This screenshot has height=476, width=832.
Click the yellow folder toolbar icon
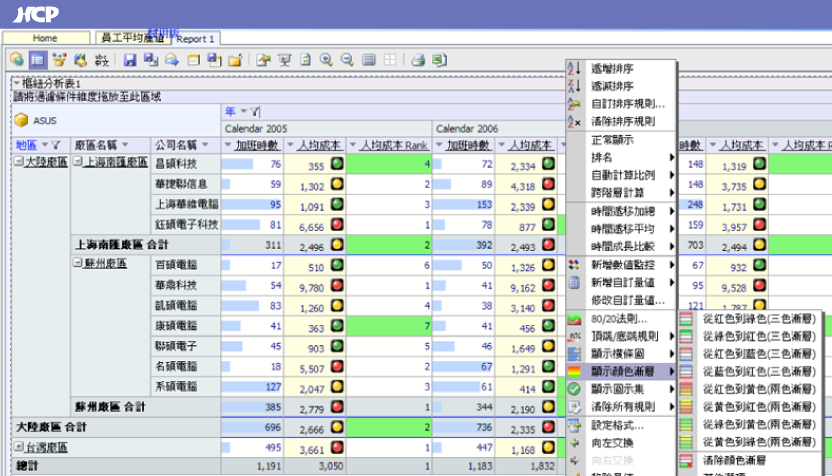pyautogui.click(x=235, y=60)
